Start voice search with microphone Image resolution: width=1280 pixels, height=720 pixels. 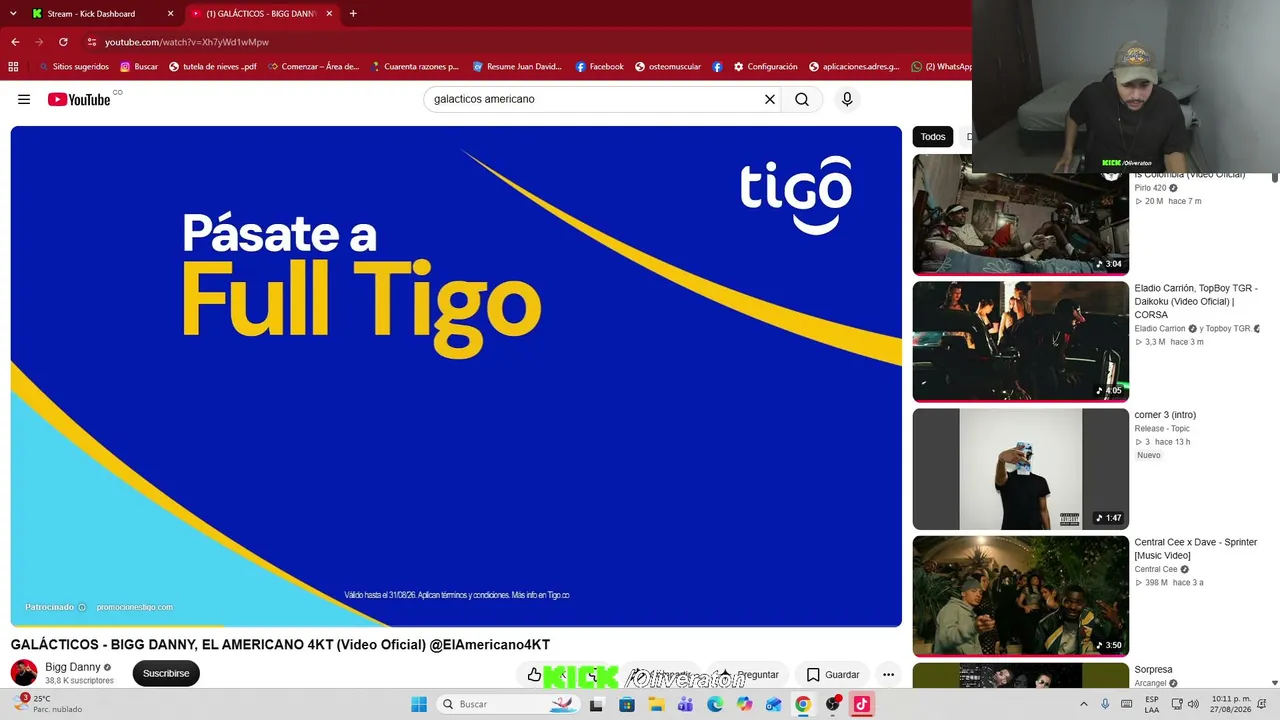tap(847, 99)
